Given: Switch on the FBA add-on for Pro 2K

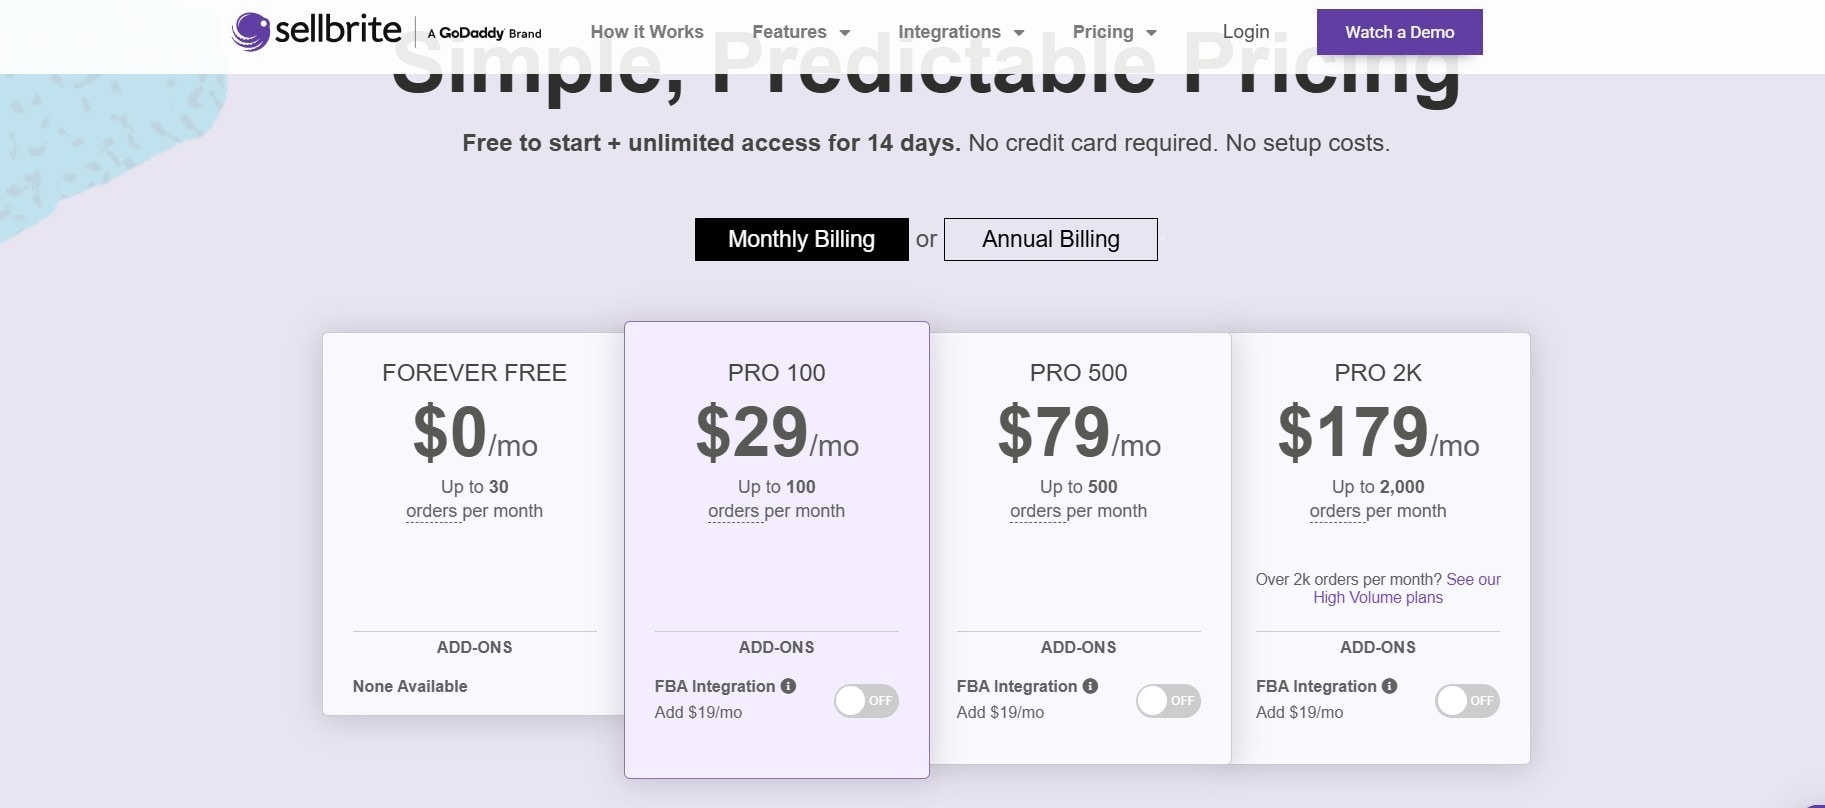Looking at the screenshot, I should pos(1466,700).
